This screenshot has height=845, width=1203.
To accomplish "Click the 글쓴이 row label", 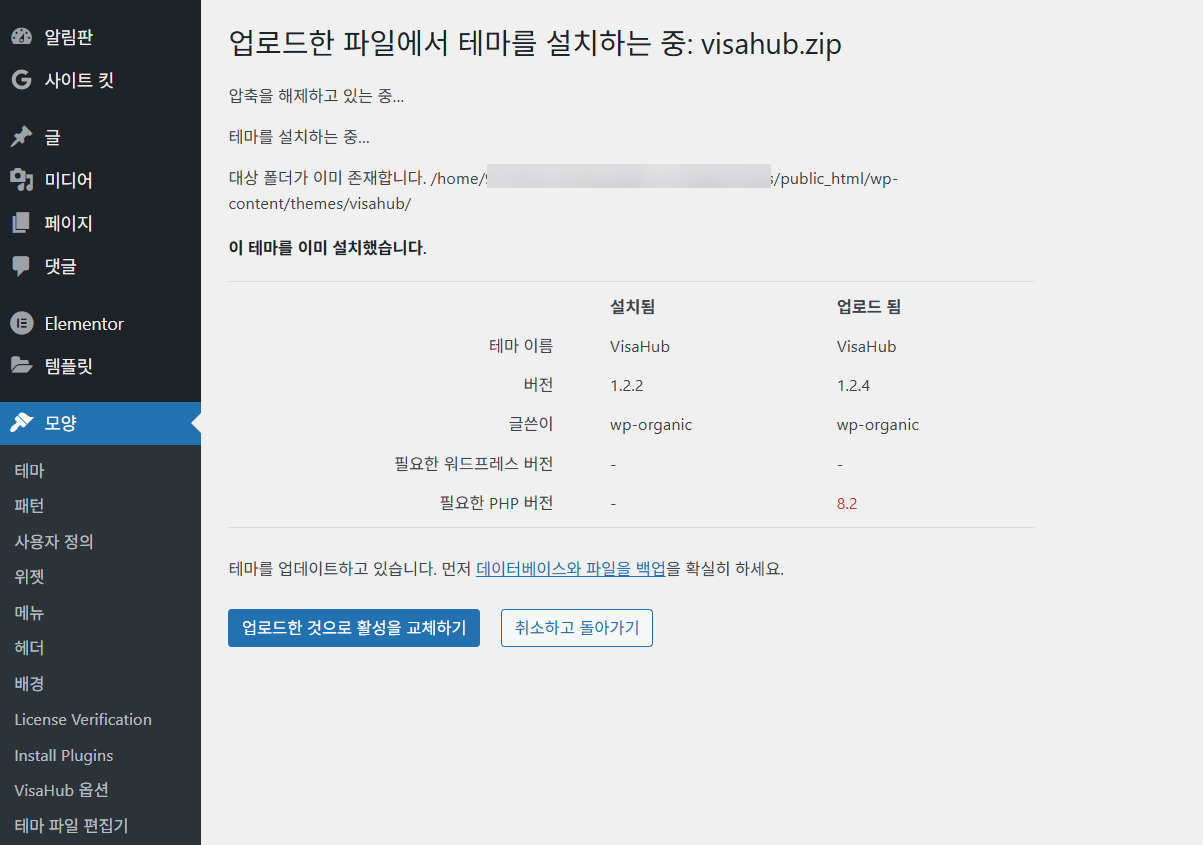I will point(531,424).
